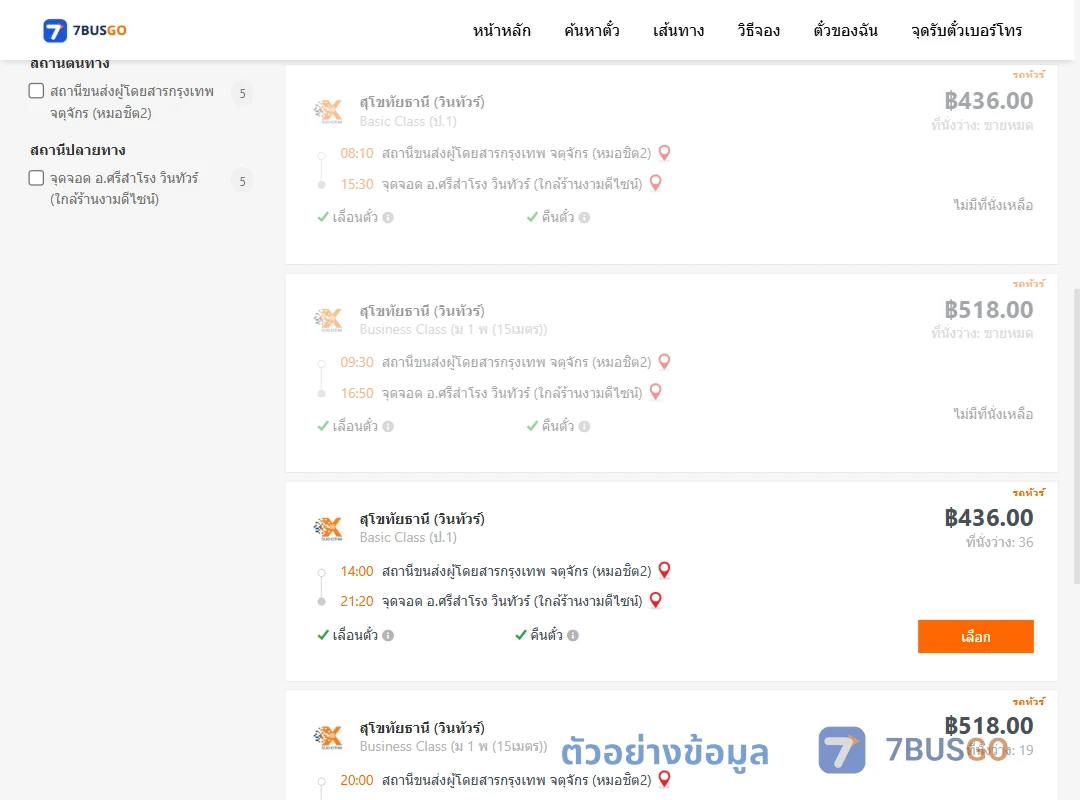Screen dimensions: 1080x800
Task: Show เลื่อนตั๋ว info icon for 09:30 trip
Action: tap(388, 427)
